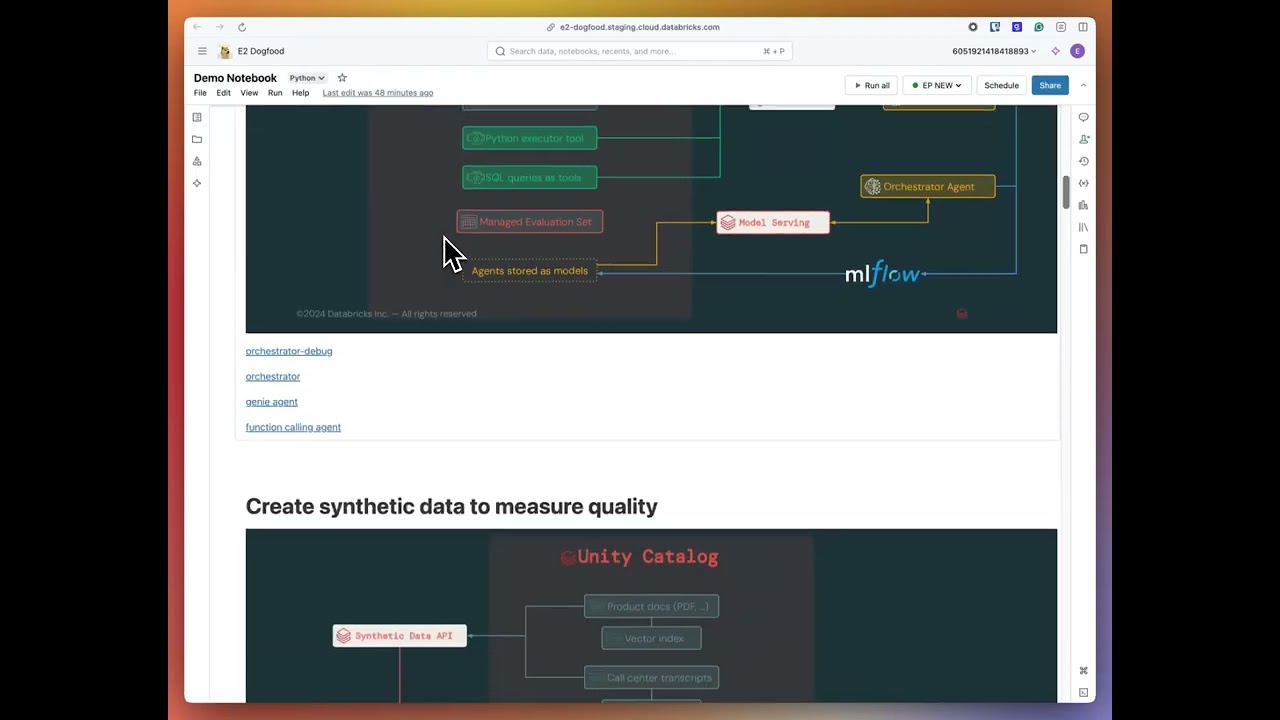Open the hamburger navigation menu

pyautogui.click(x=202, y=51)
